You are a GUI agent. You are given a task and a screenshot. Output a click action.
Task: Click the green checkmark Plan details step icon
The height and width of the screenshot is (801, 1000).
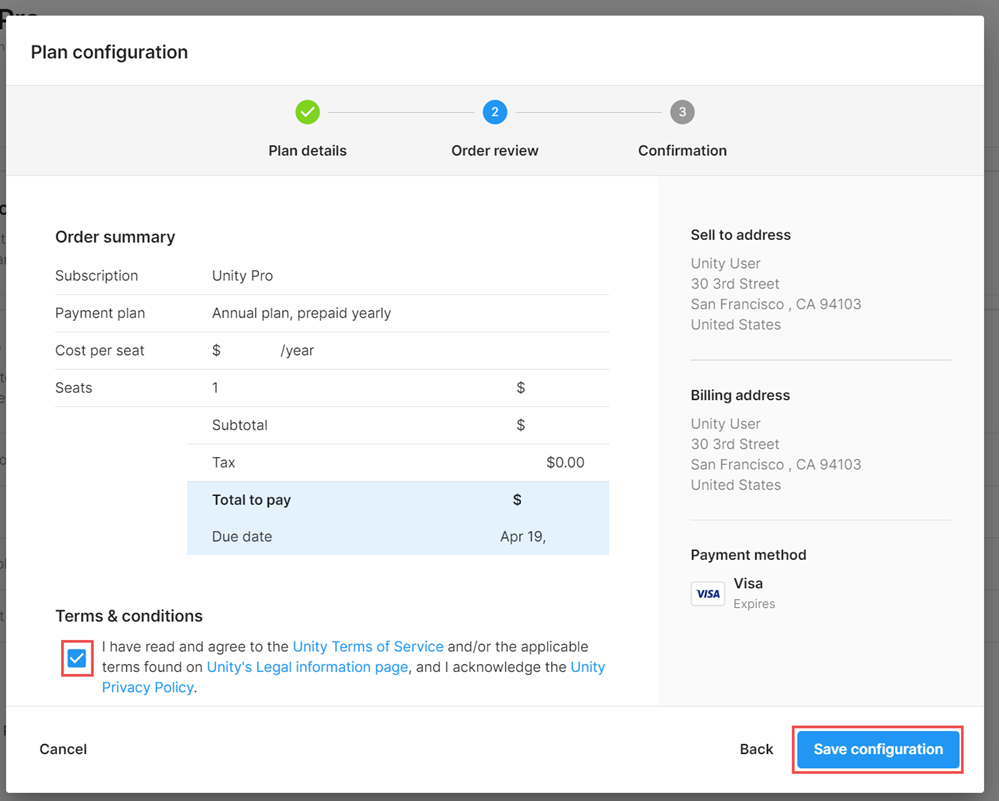coord(307,112)
